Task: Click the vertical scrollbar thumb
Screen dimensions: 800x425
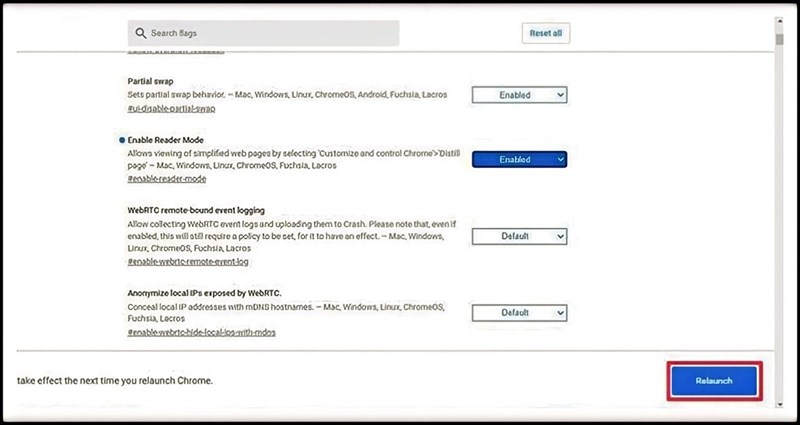Action: click(779, 39)
